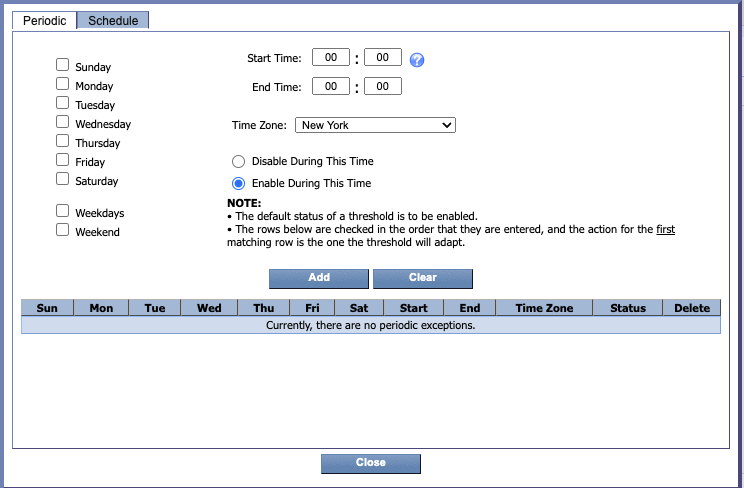The width and height of the screenshot is (744, 488).
Task: Click the Sat column header
Action: coord(359,308)
